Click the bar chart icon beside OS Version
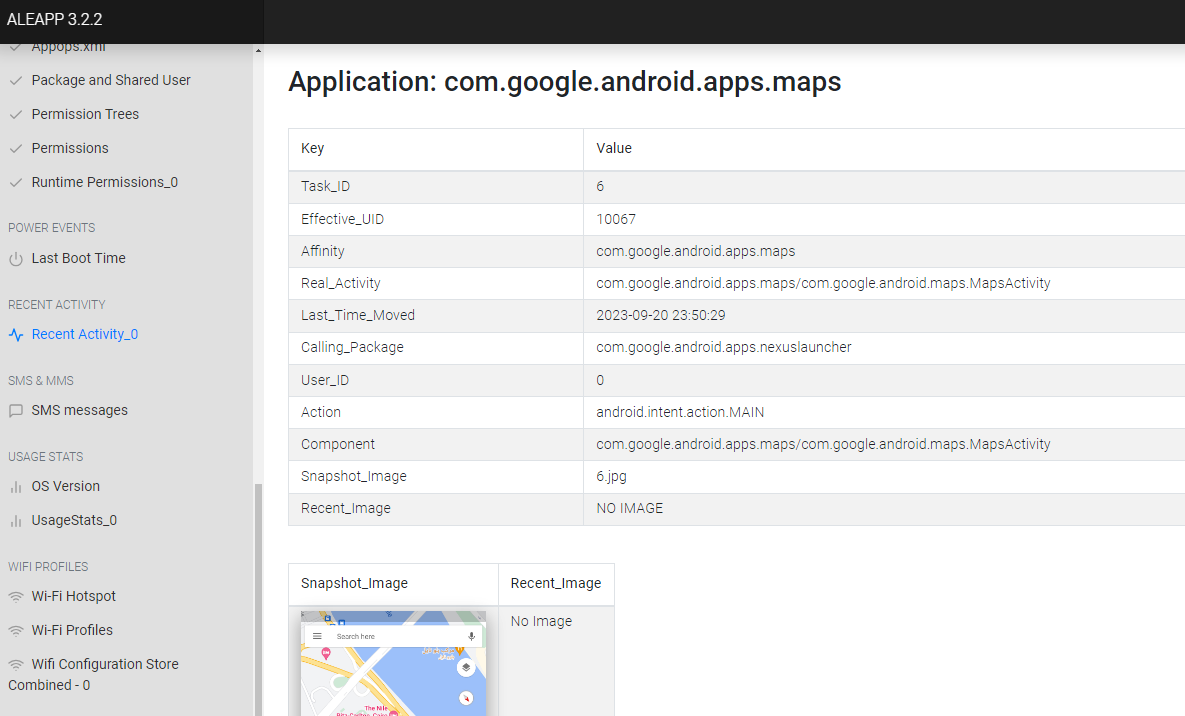 pyautogui.click(x=15, y=487)
